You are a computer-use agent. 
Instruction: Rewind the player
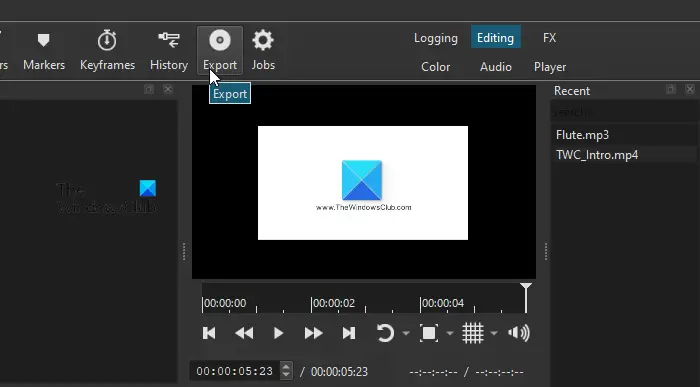pos(244,333)
